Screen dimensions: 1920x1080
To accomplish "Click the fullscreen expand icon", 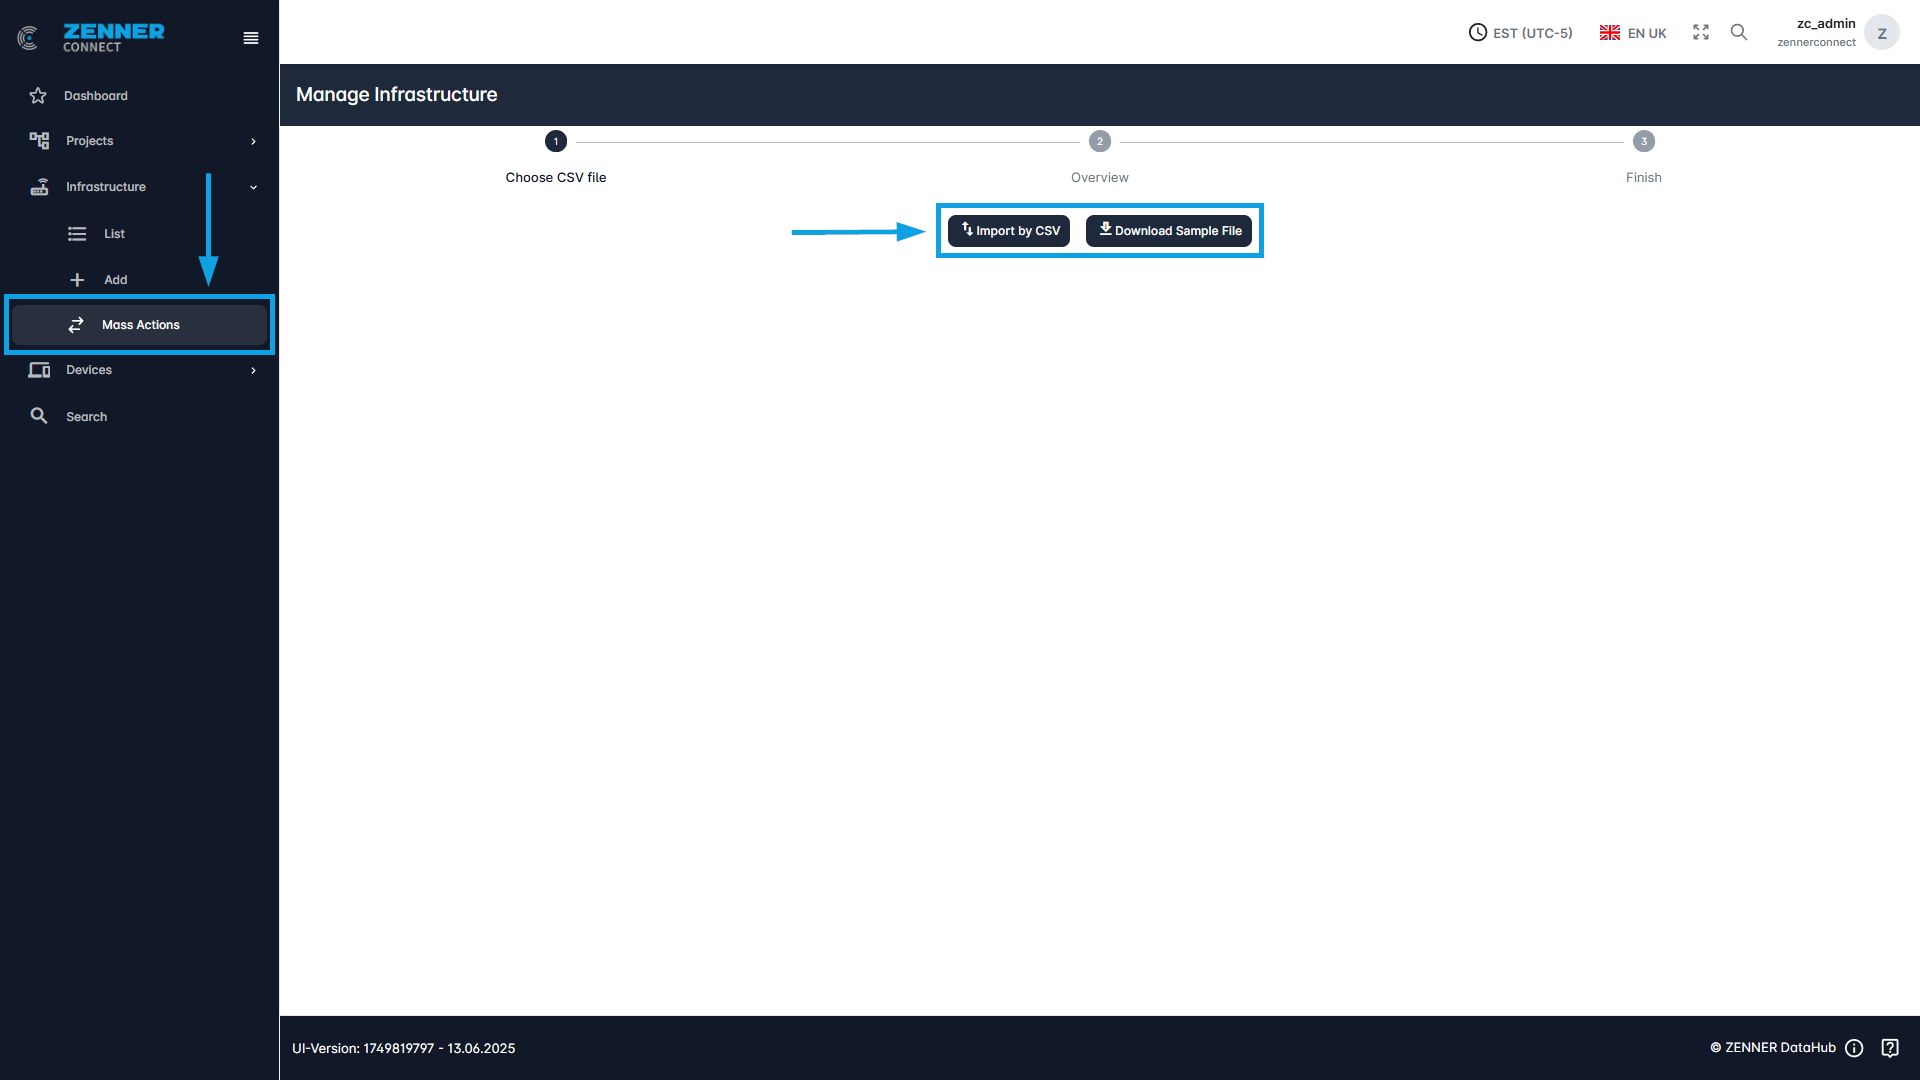I will tap(1700, 32).
